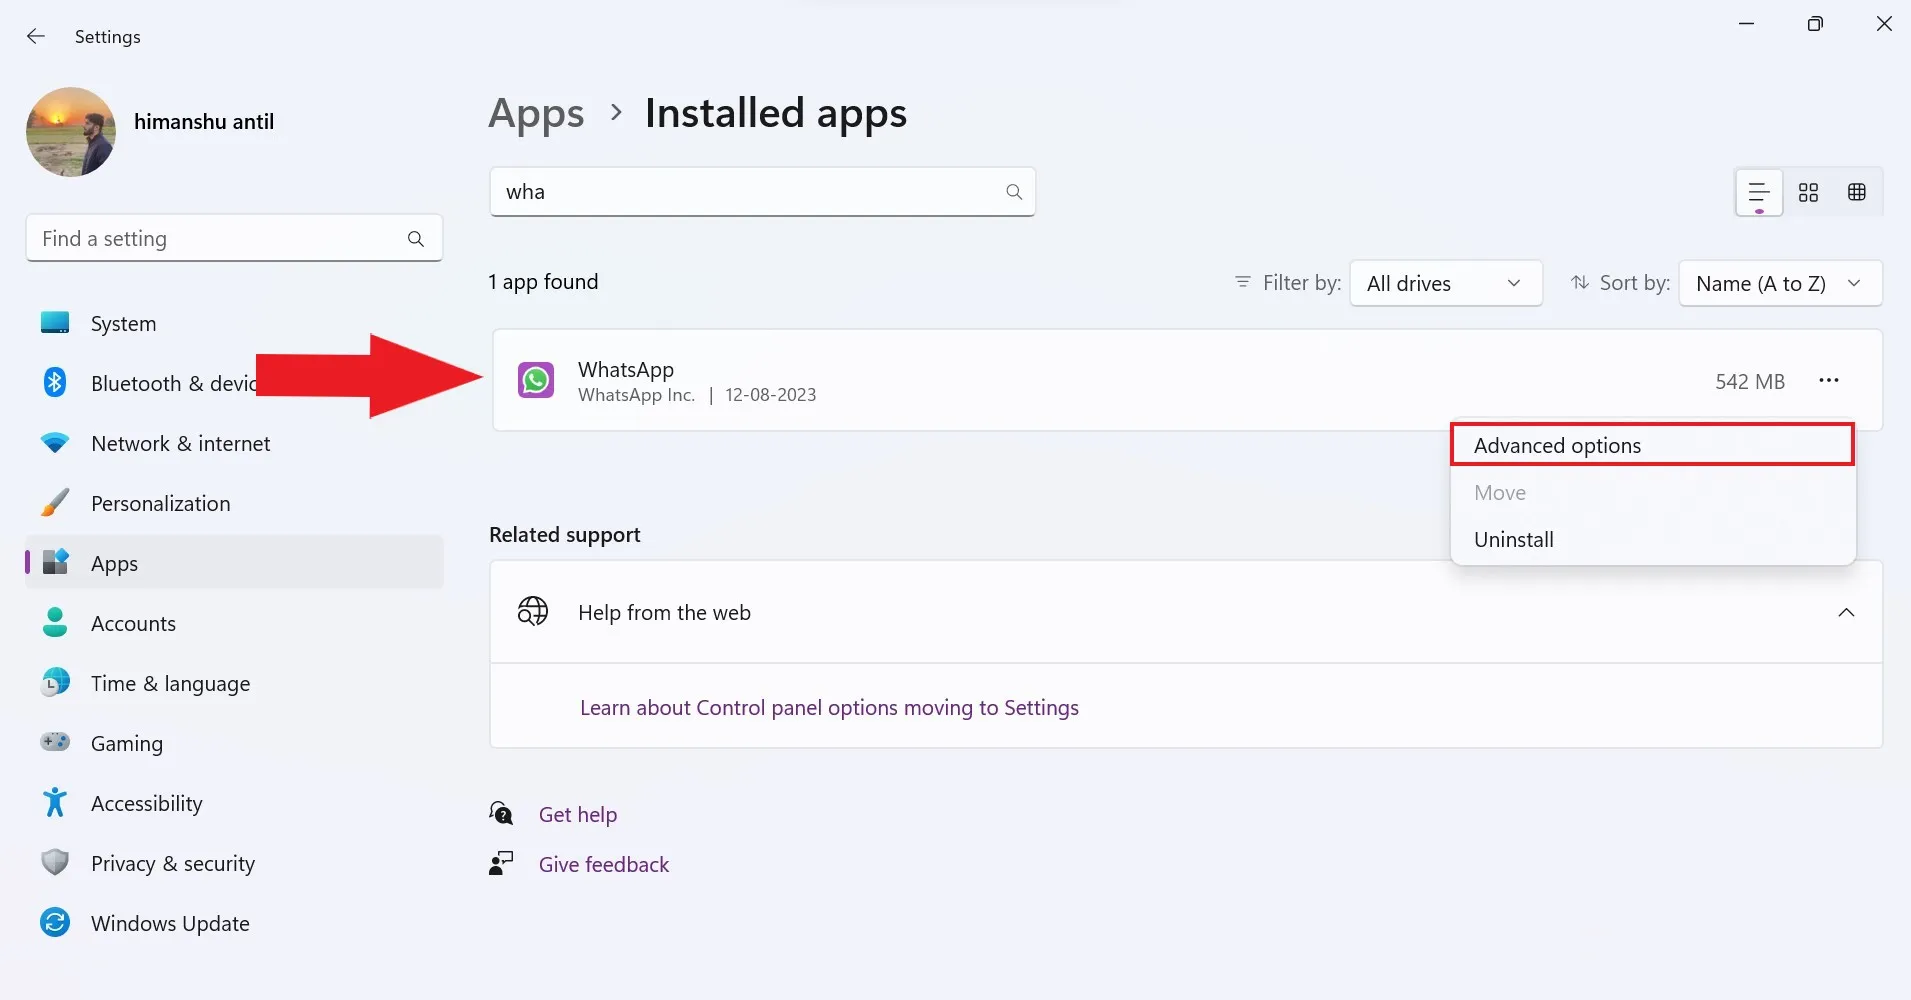Select the Bluetooth & devices icon
Image resolution: width=1911 pixels, height=1000 pixels.
point(55,382)
